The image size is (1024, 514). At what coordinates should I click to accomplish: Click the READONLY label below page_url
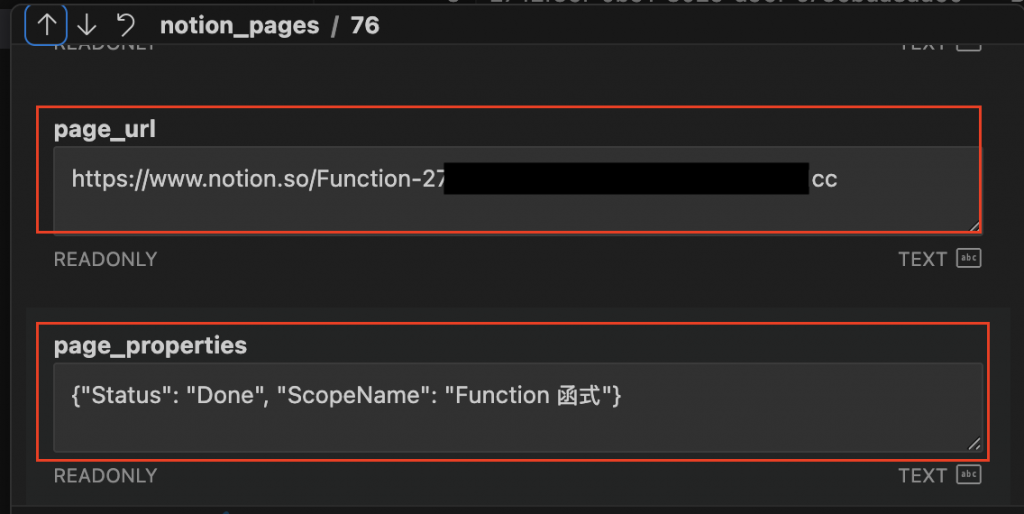tap(105, 259)
